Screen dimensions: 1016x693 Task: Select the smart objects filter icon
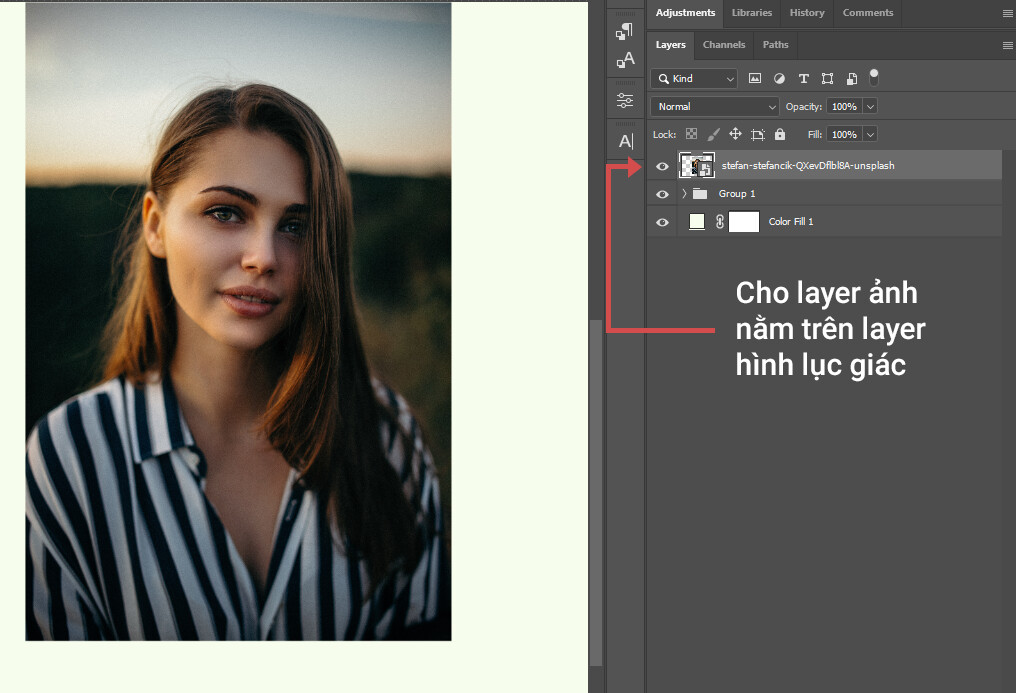click(x=852, y=78)
